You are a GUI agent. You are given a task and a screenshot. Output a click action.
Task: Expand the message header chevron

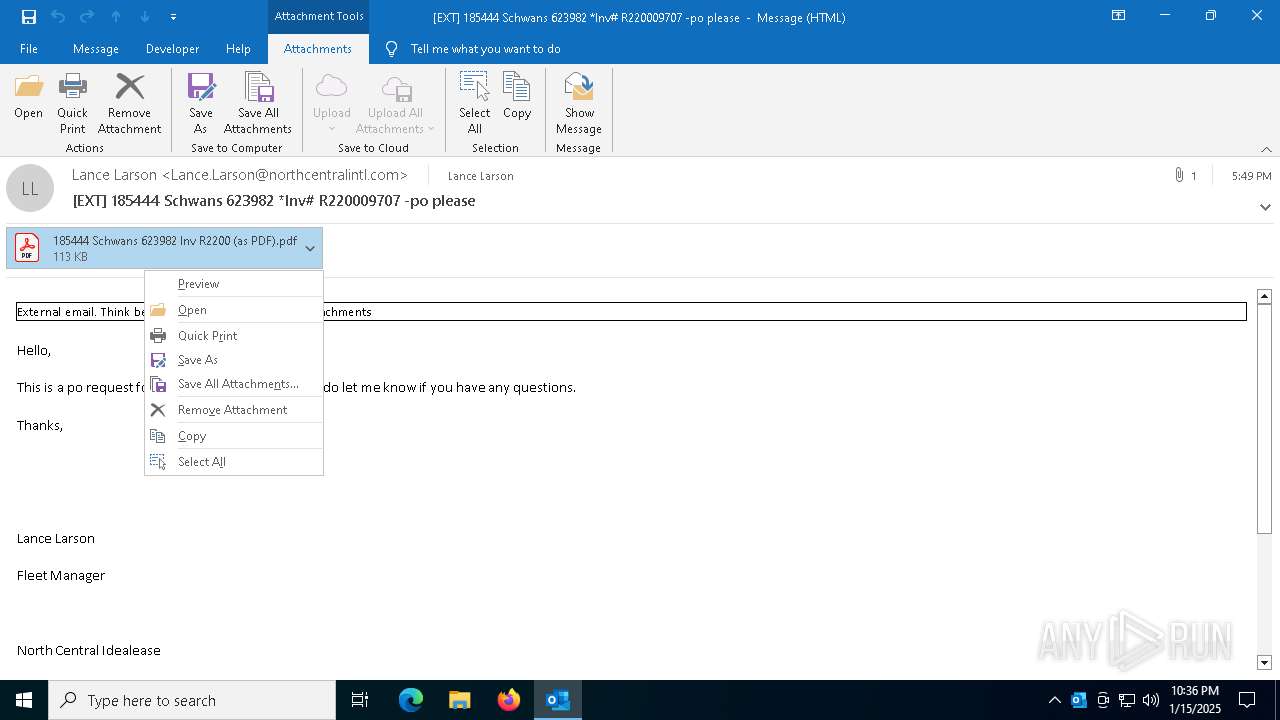(1265, 207)
